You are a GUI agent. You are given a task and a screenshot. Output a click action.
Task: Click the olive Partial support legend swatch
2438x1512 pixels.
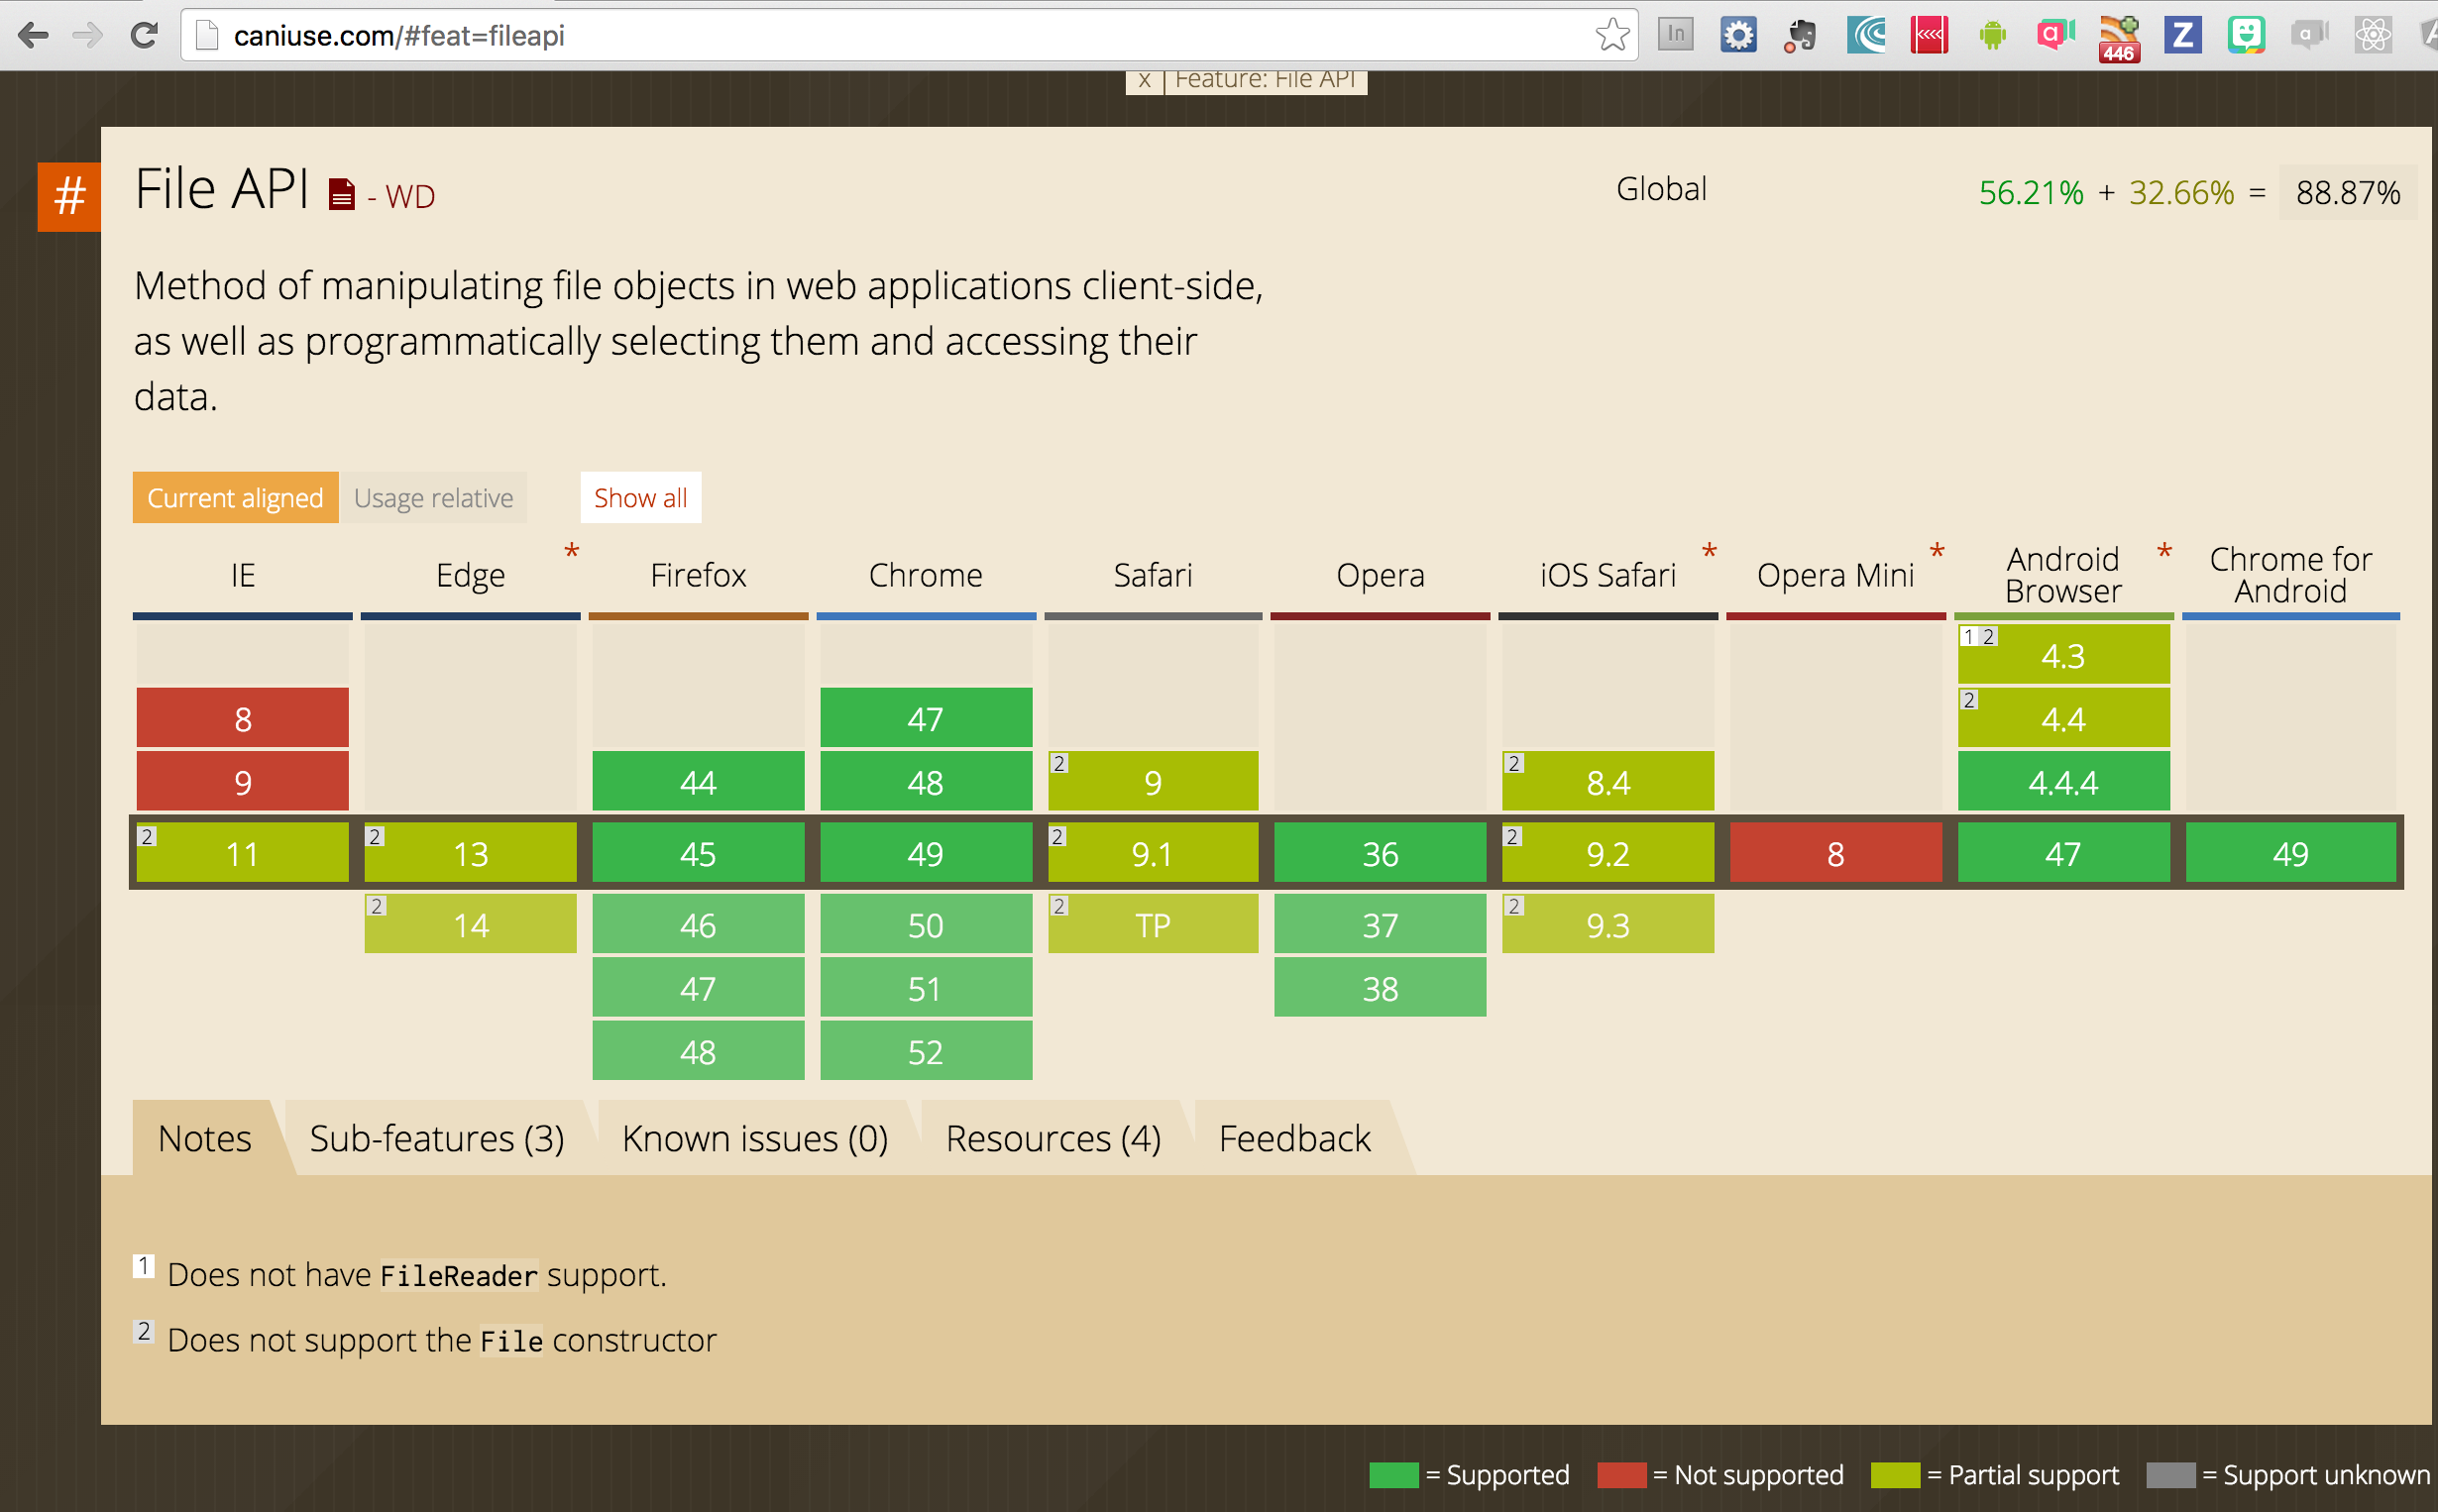1896,1475
